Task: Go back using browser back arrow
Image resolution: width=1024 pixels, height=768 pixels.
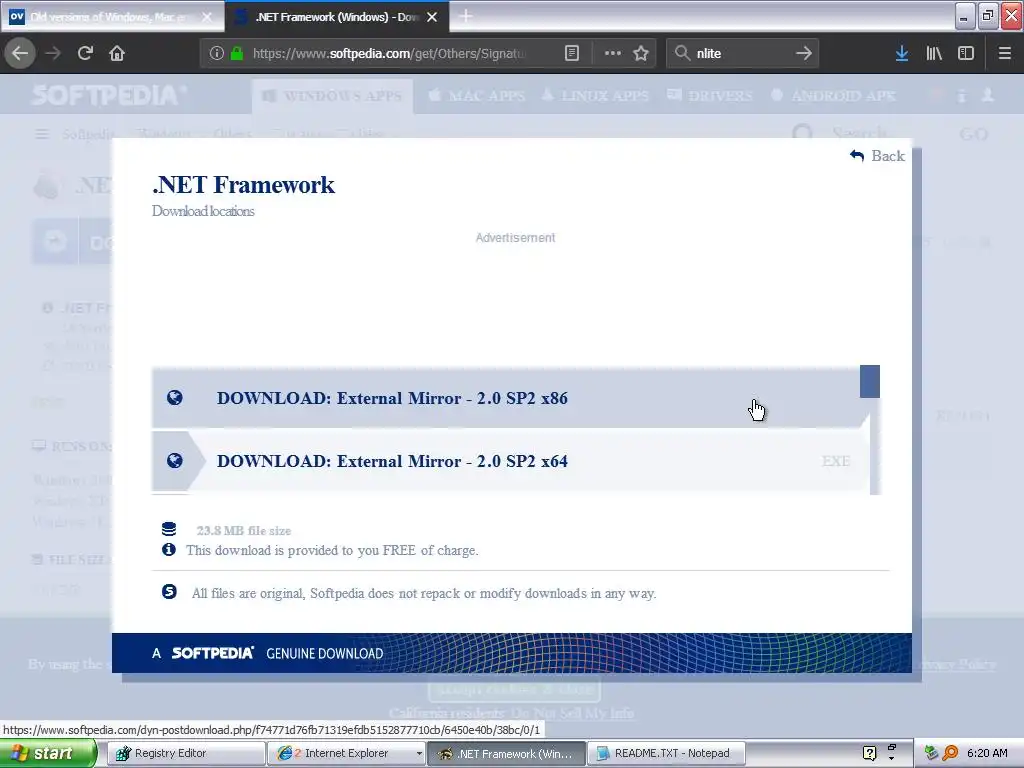Action: 20,53
